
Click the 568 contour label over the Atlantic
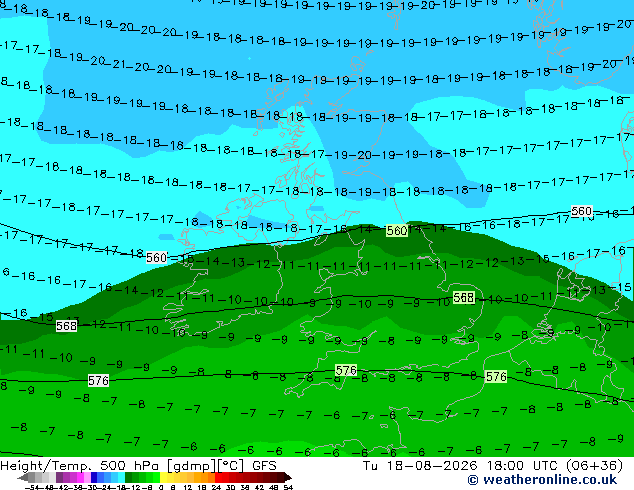pyautogui.click(x=66, y=326)
